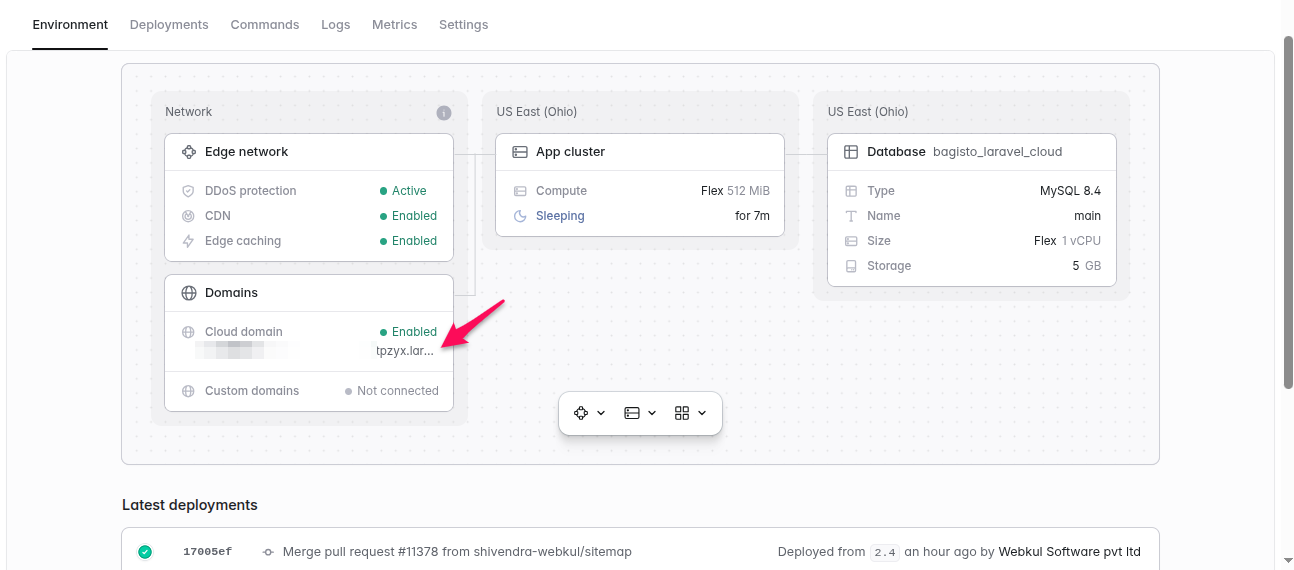The height and width of the screenshot is (570, 1294).
Task: Click the CDN Enabled status
Action: (409, 216)
